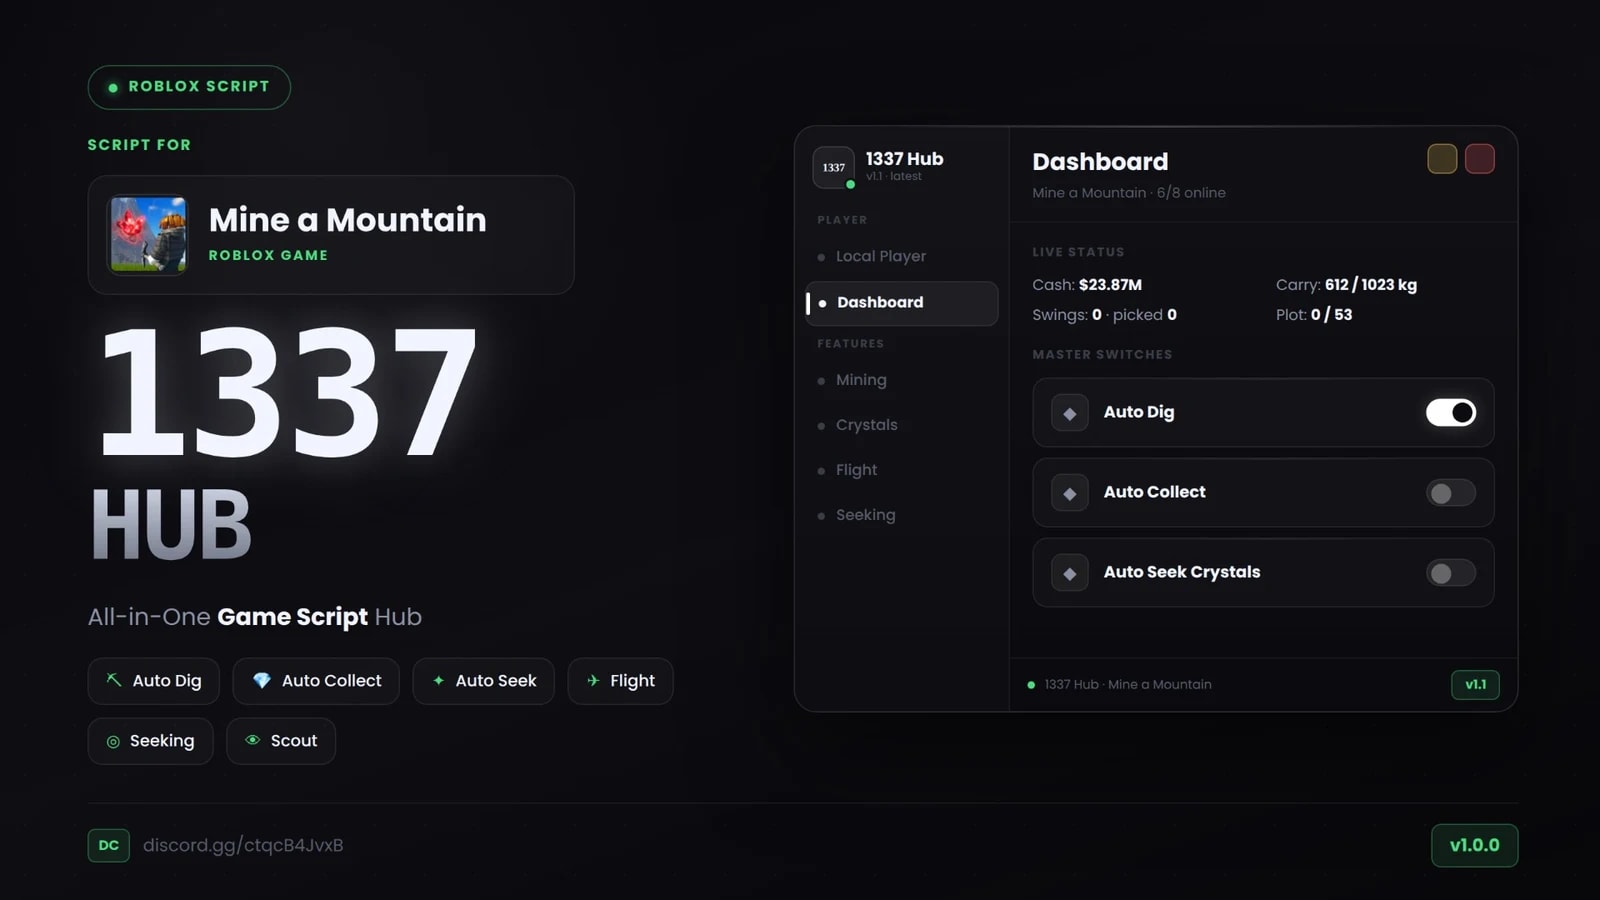
Task: Click the v1.1 badge in hub footer
Action: click(1475, 685)
